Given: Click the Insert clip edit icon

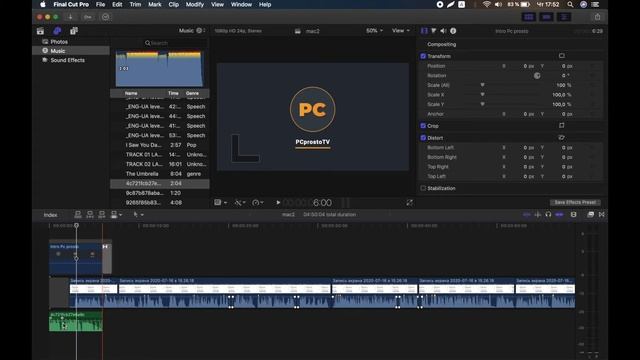Looking at the screenshot, I should click(90, 215).
